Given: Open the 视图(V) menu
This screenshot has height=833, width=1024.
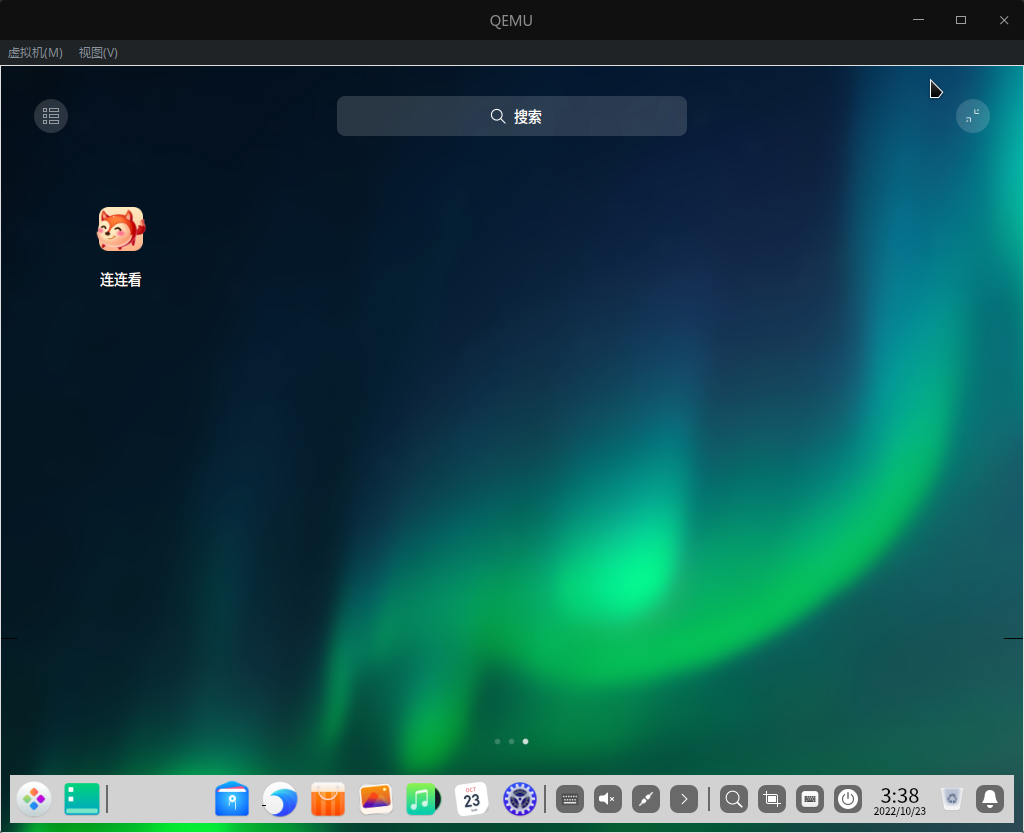Looking at the screenshot, I should click(98, 53).
